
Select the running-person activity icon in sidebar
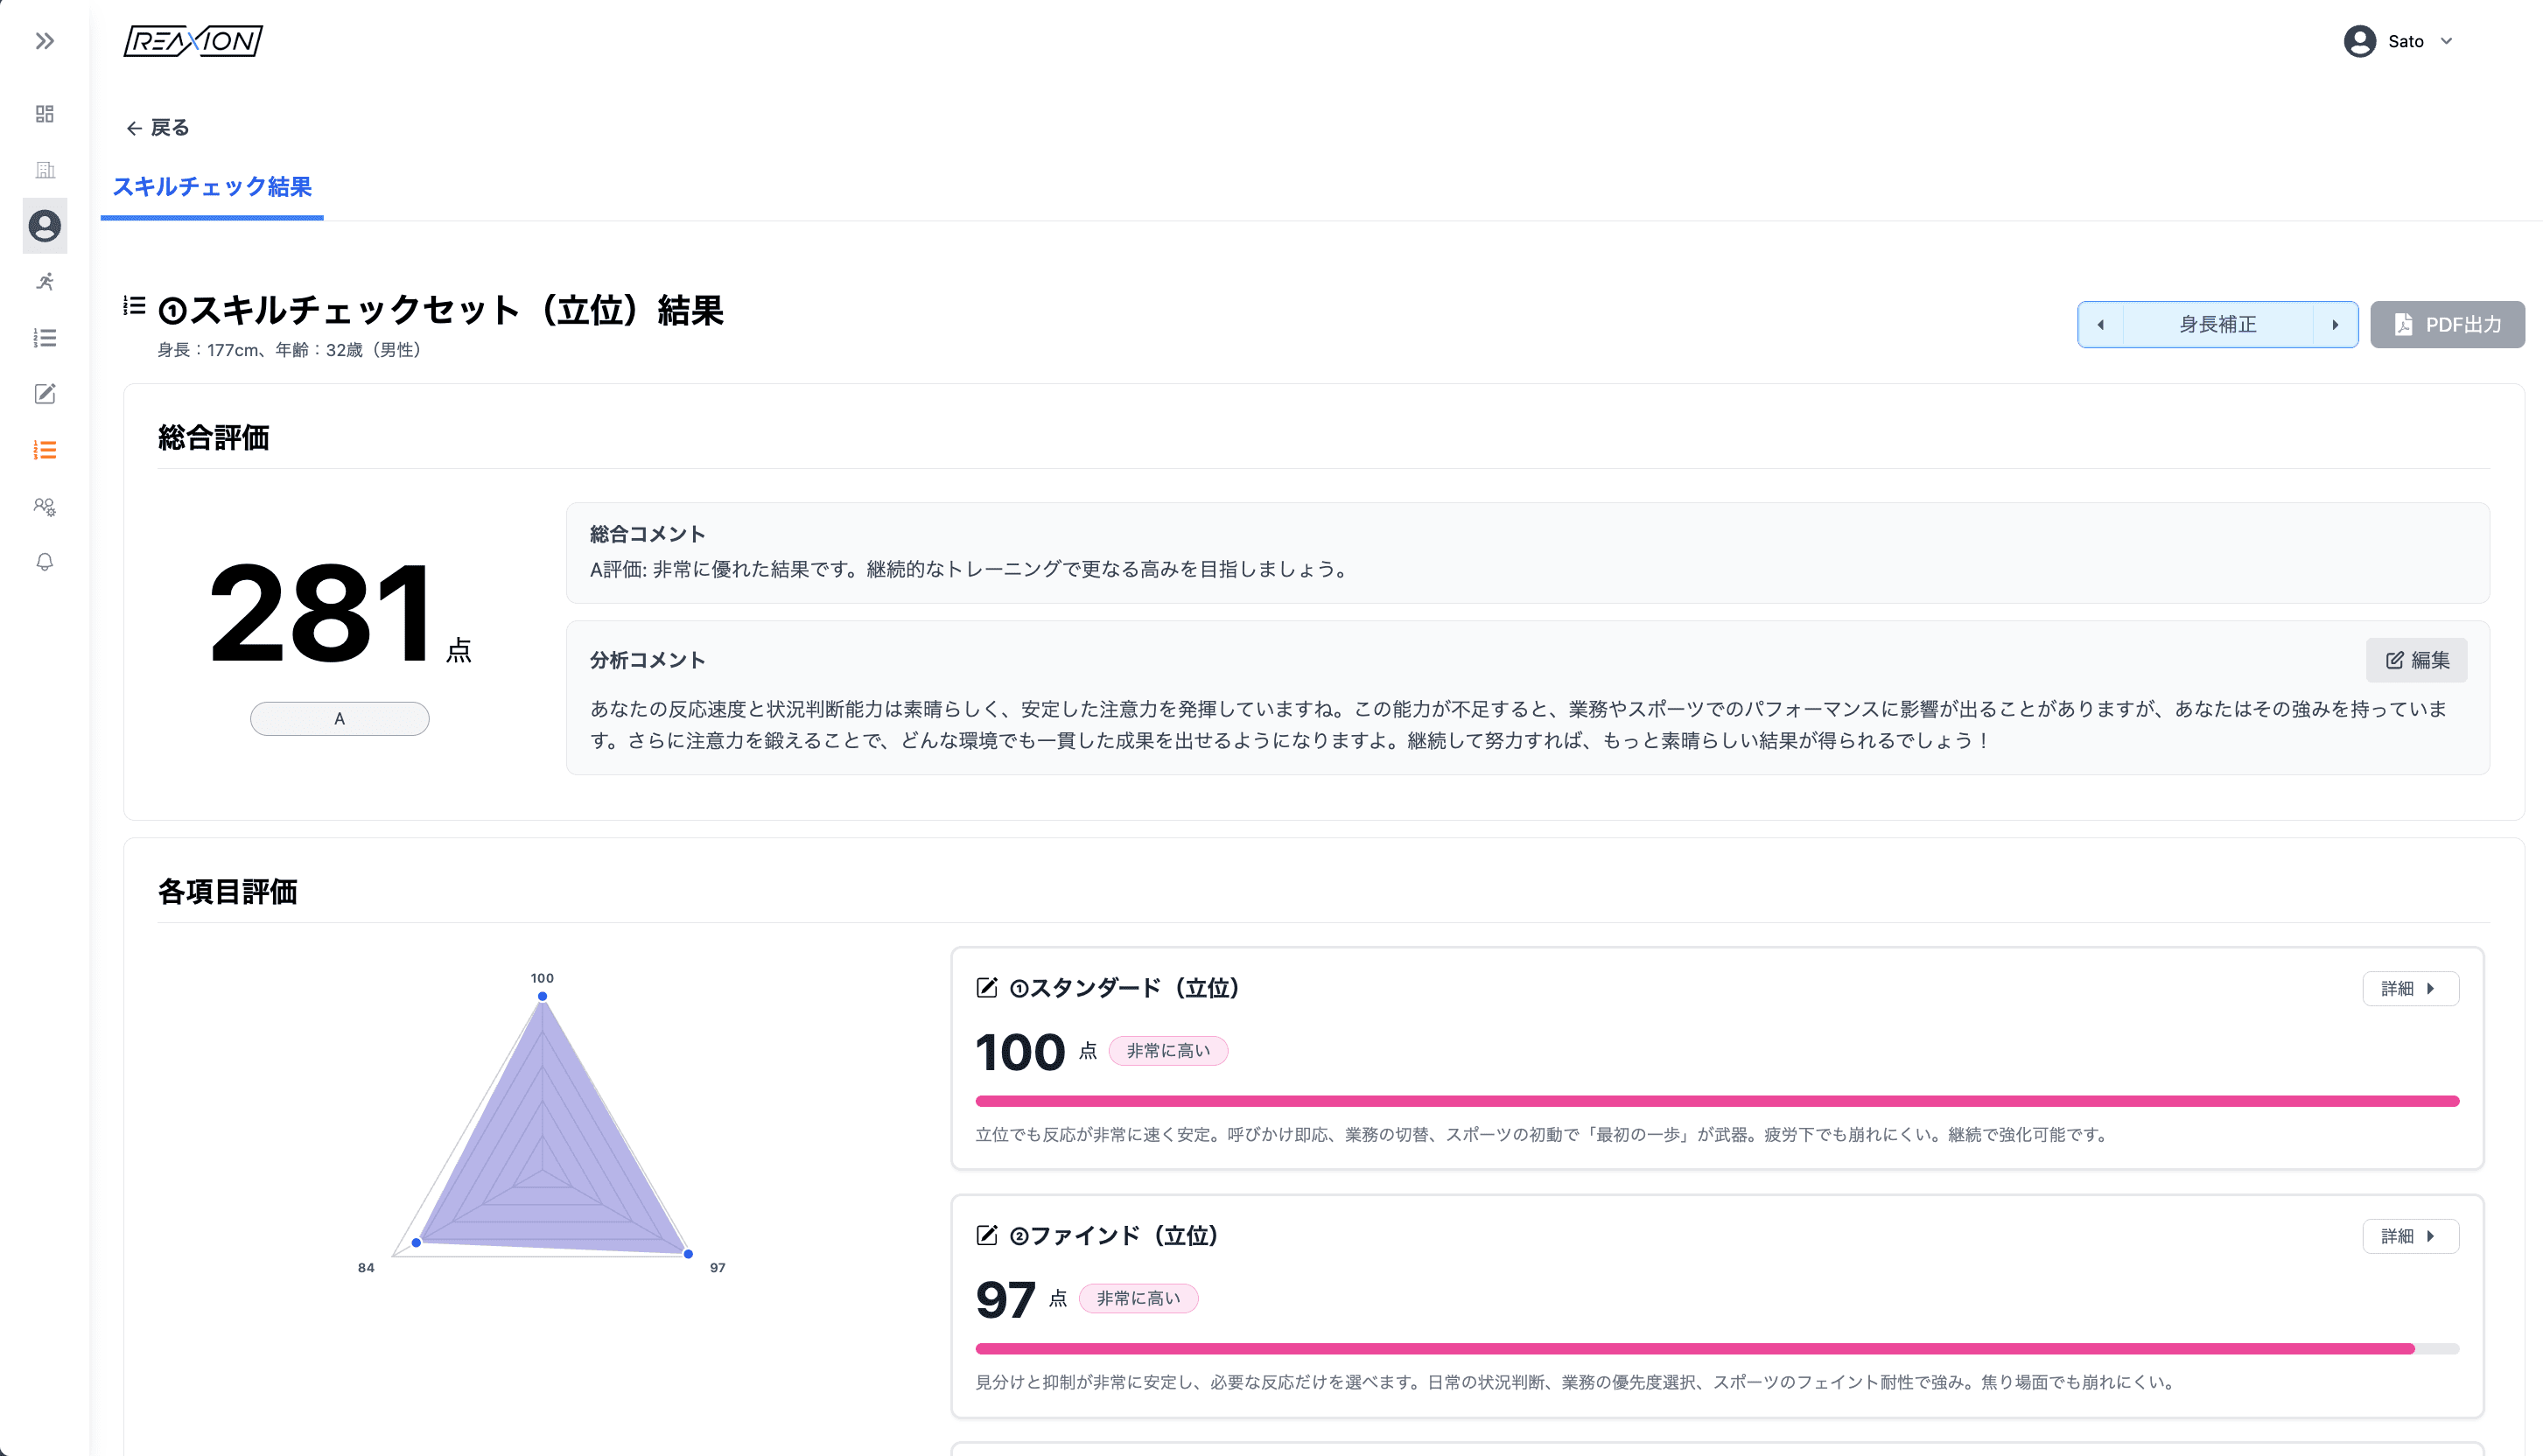click(44, 282)
